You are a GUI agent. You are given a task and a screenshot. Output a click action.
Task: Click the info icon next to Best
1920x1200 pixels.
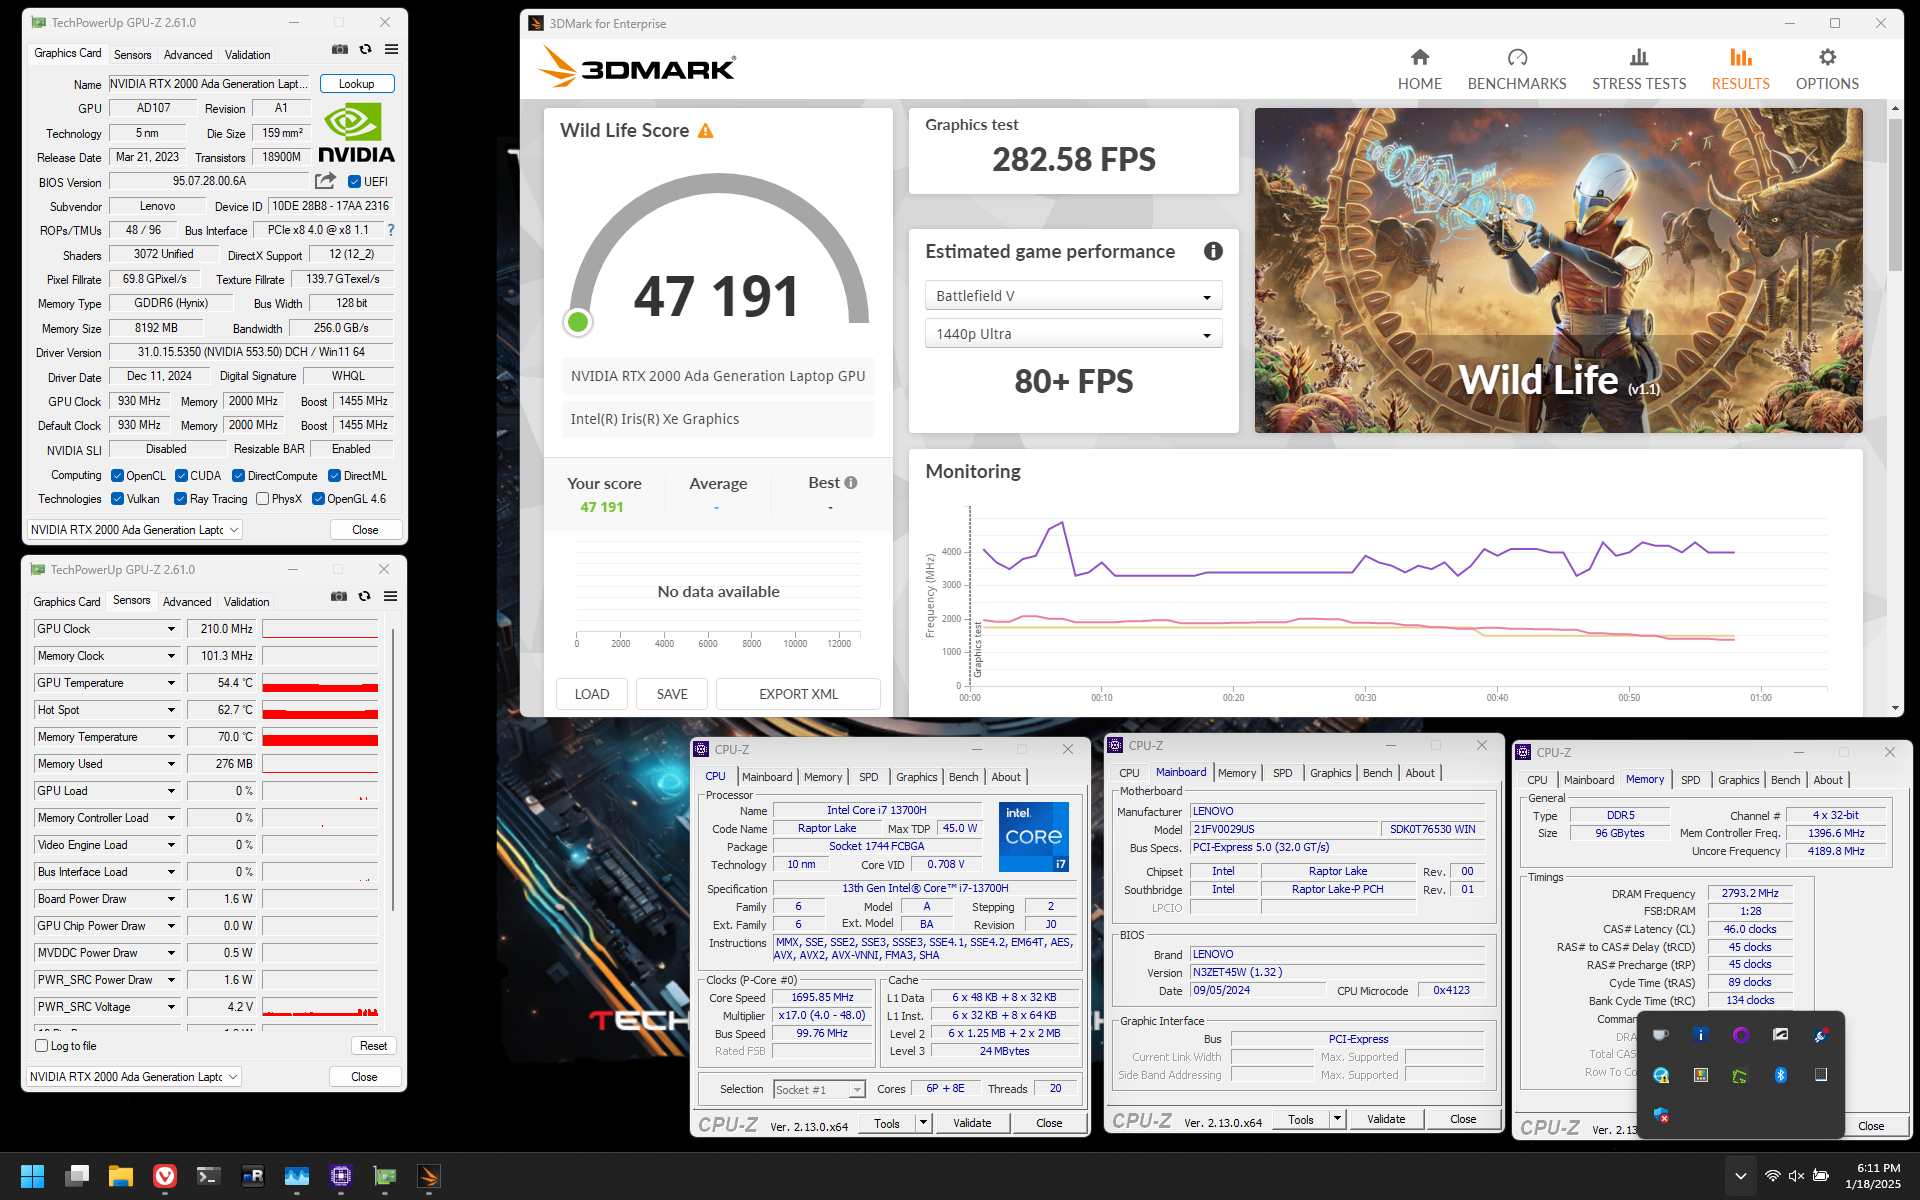851,483
